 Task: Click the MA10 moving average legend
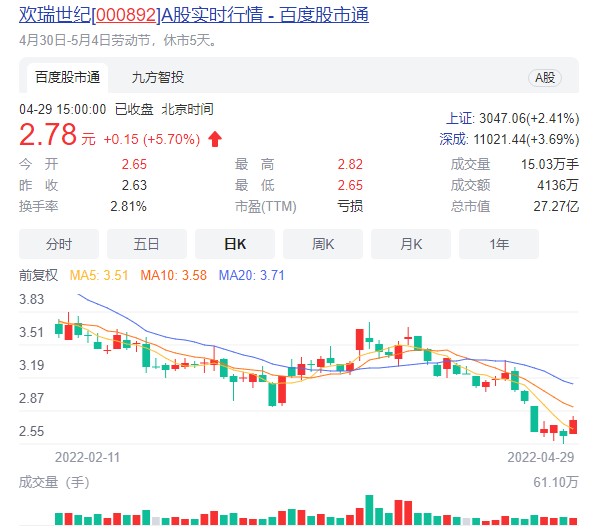[x=173, y=275]
